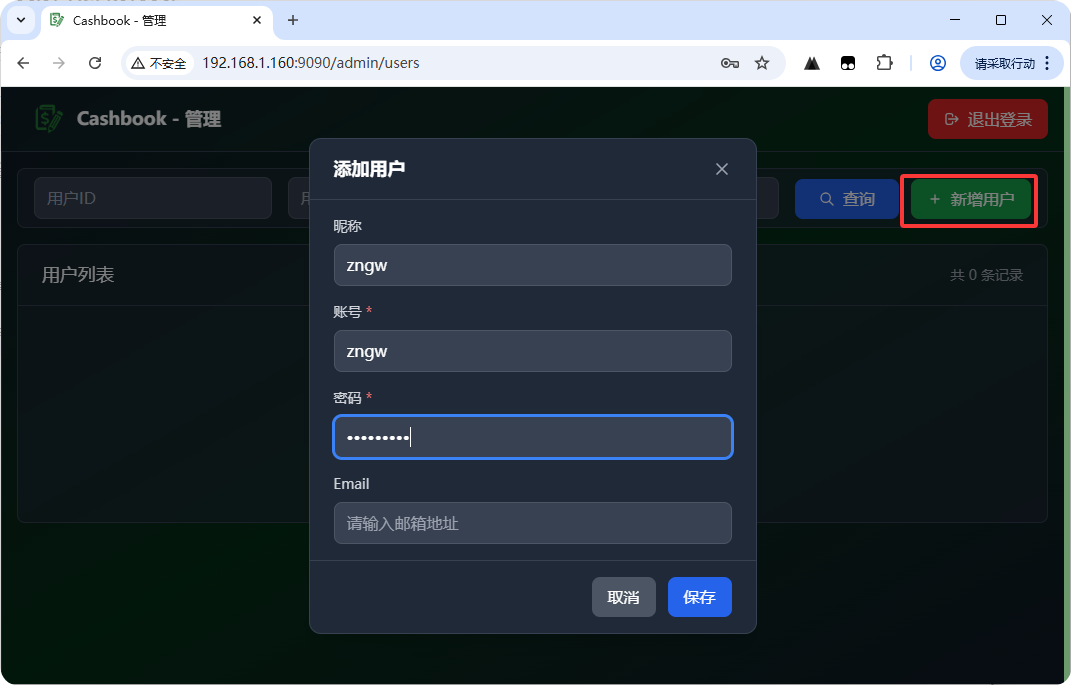This screenshot has height=685, width=1071.
Task: Reload the page
Action: point(95,63)
